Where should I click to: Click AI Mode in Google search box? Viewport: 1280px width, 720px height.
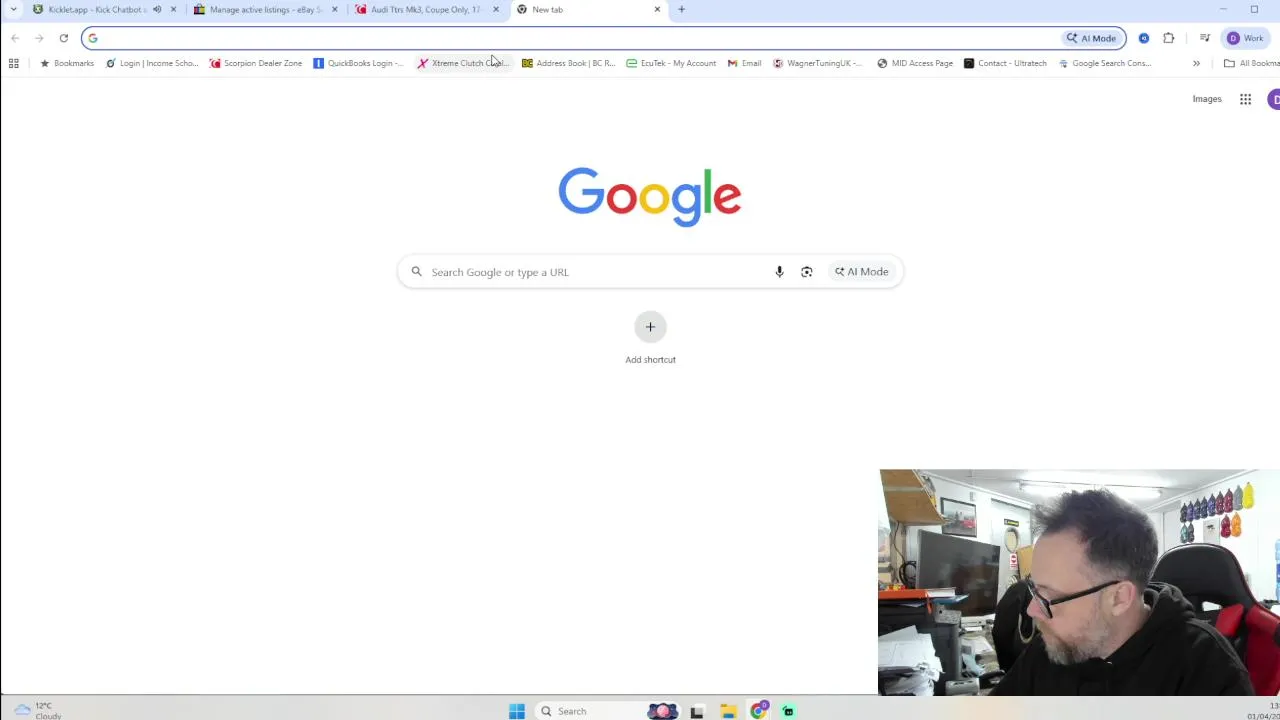pos(862,272)
